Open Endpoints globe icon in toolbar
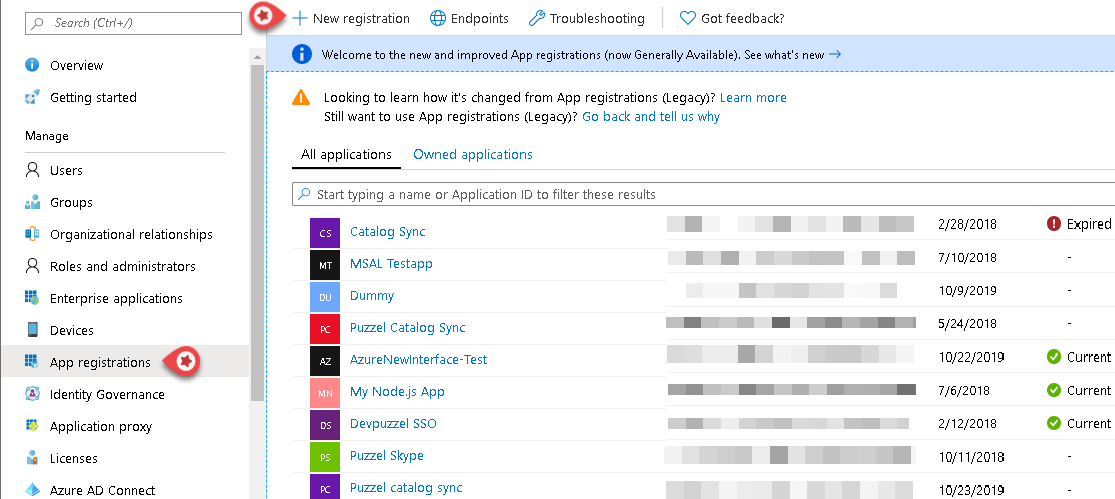Screen dimensions: 1115x499 click(x=437, y=18)
